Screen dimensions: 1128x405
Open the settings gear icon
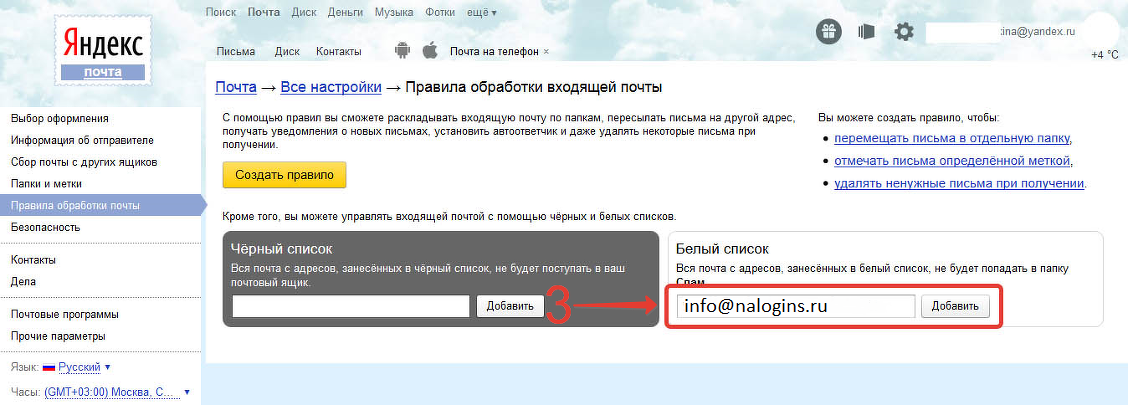click(x=904, y=32)
